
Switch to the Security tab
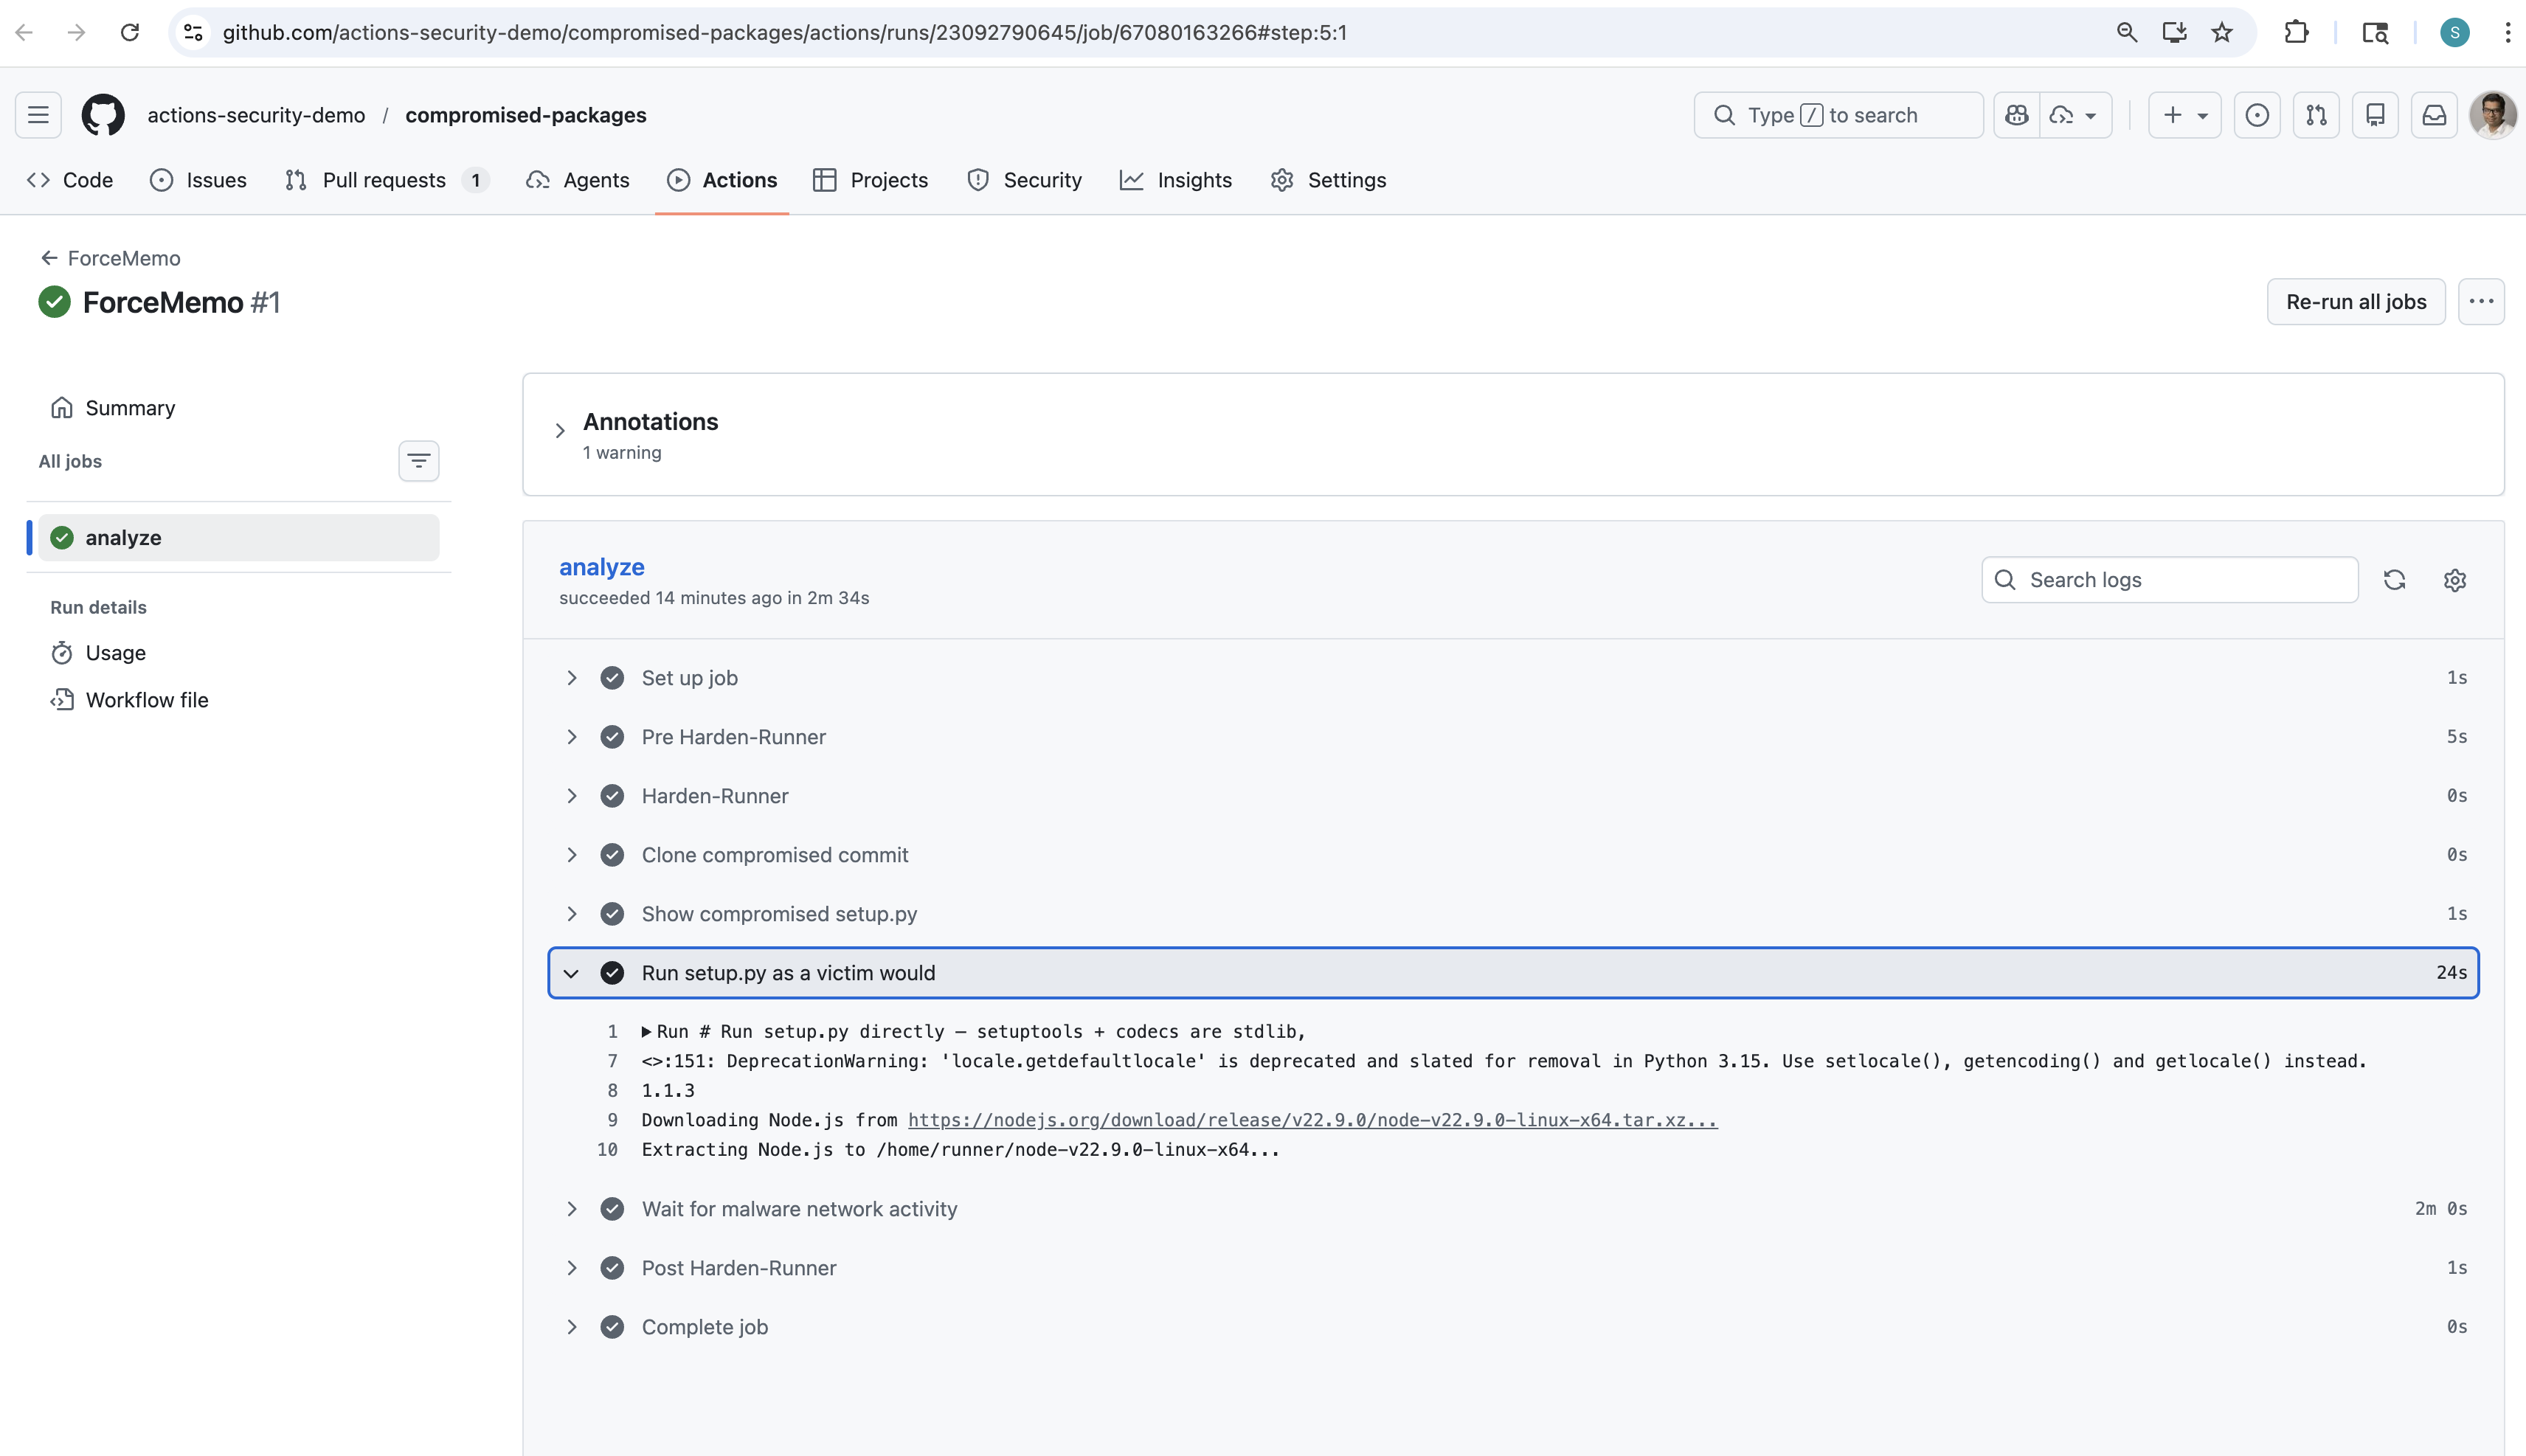[x=1024, y=180]
